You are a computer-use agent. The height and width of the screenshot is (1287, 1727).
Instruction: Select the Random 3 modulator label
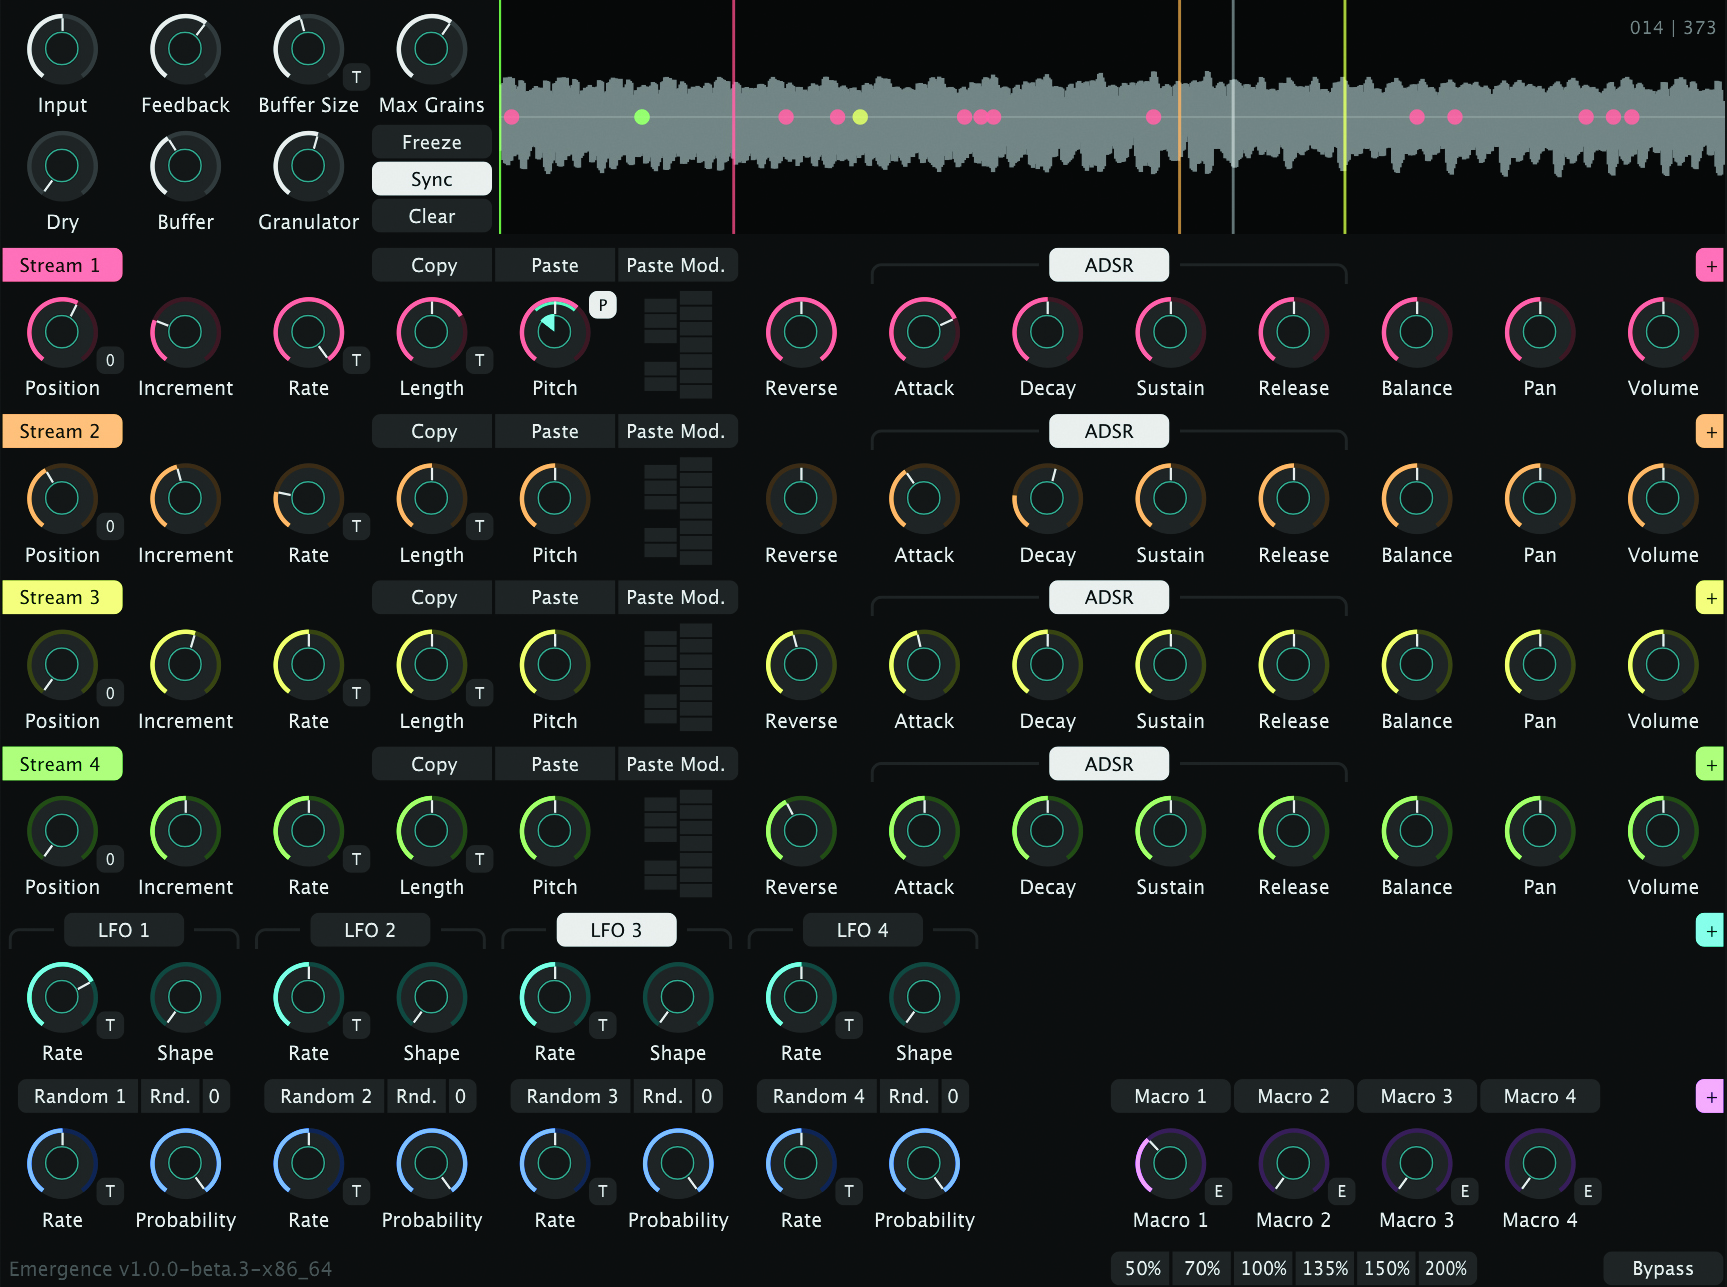(x=572, y=1096)
